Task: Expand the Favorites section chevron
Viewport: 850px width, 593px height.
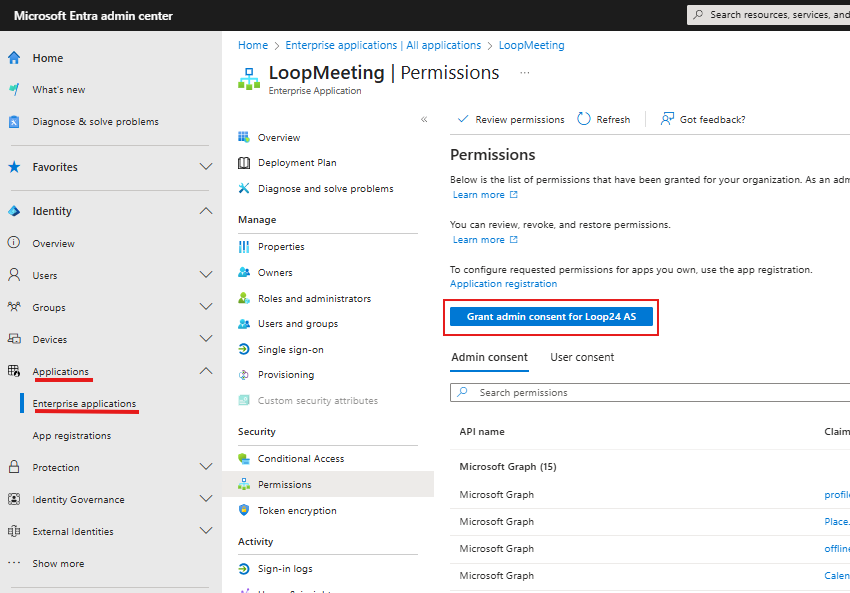Action: 206,166
